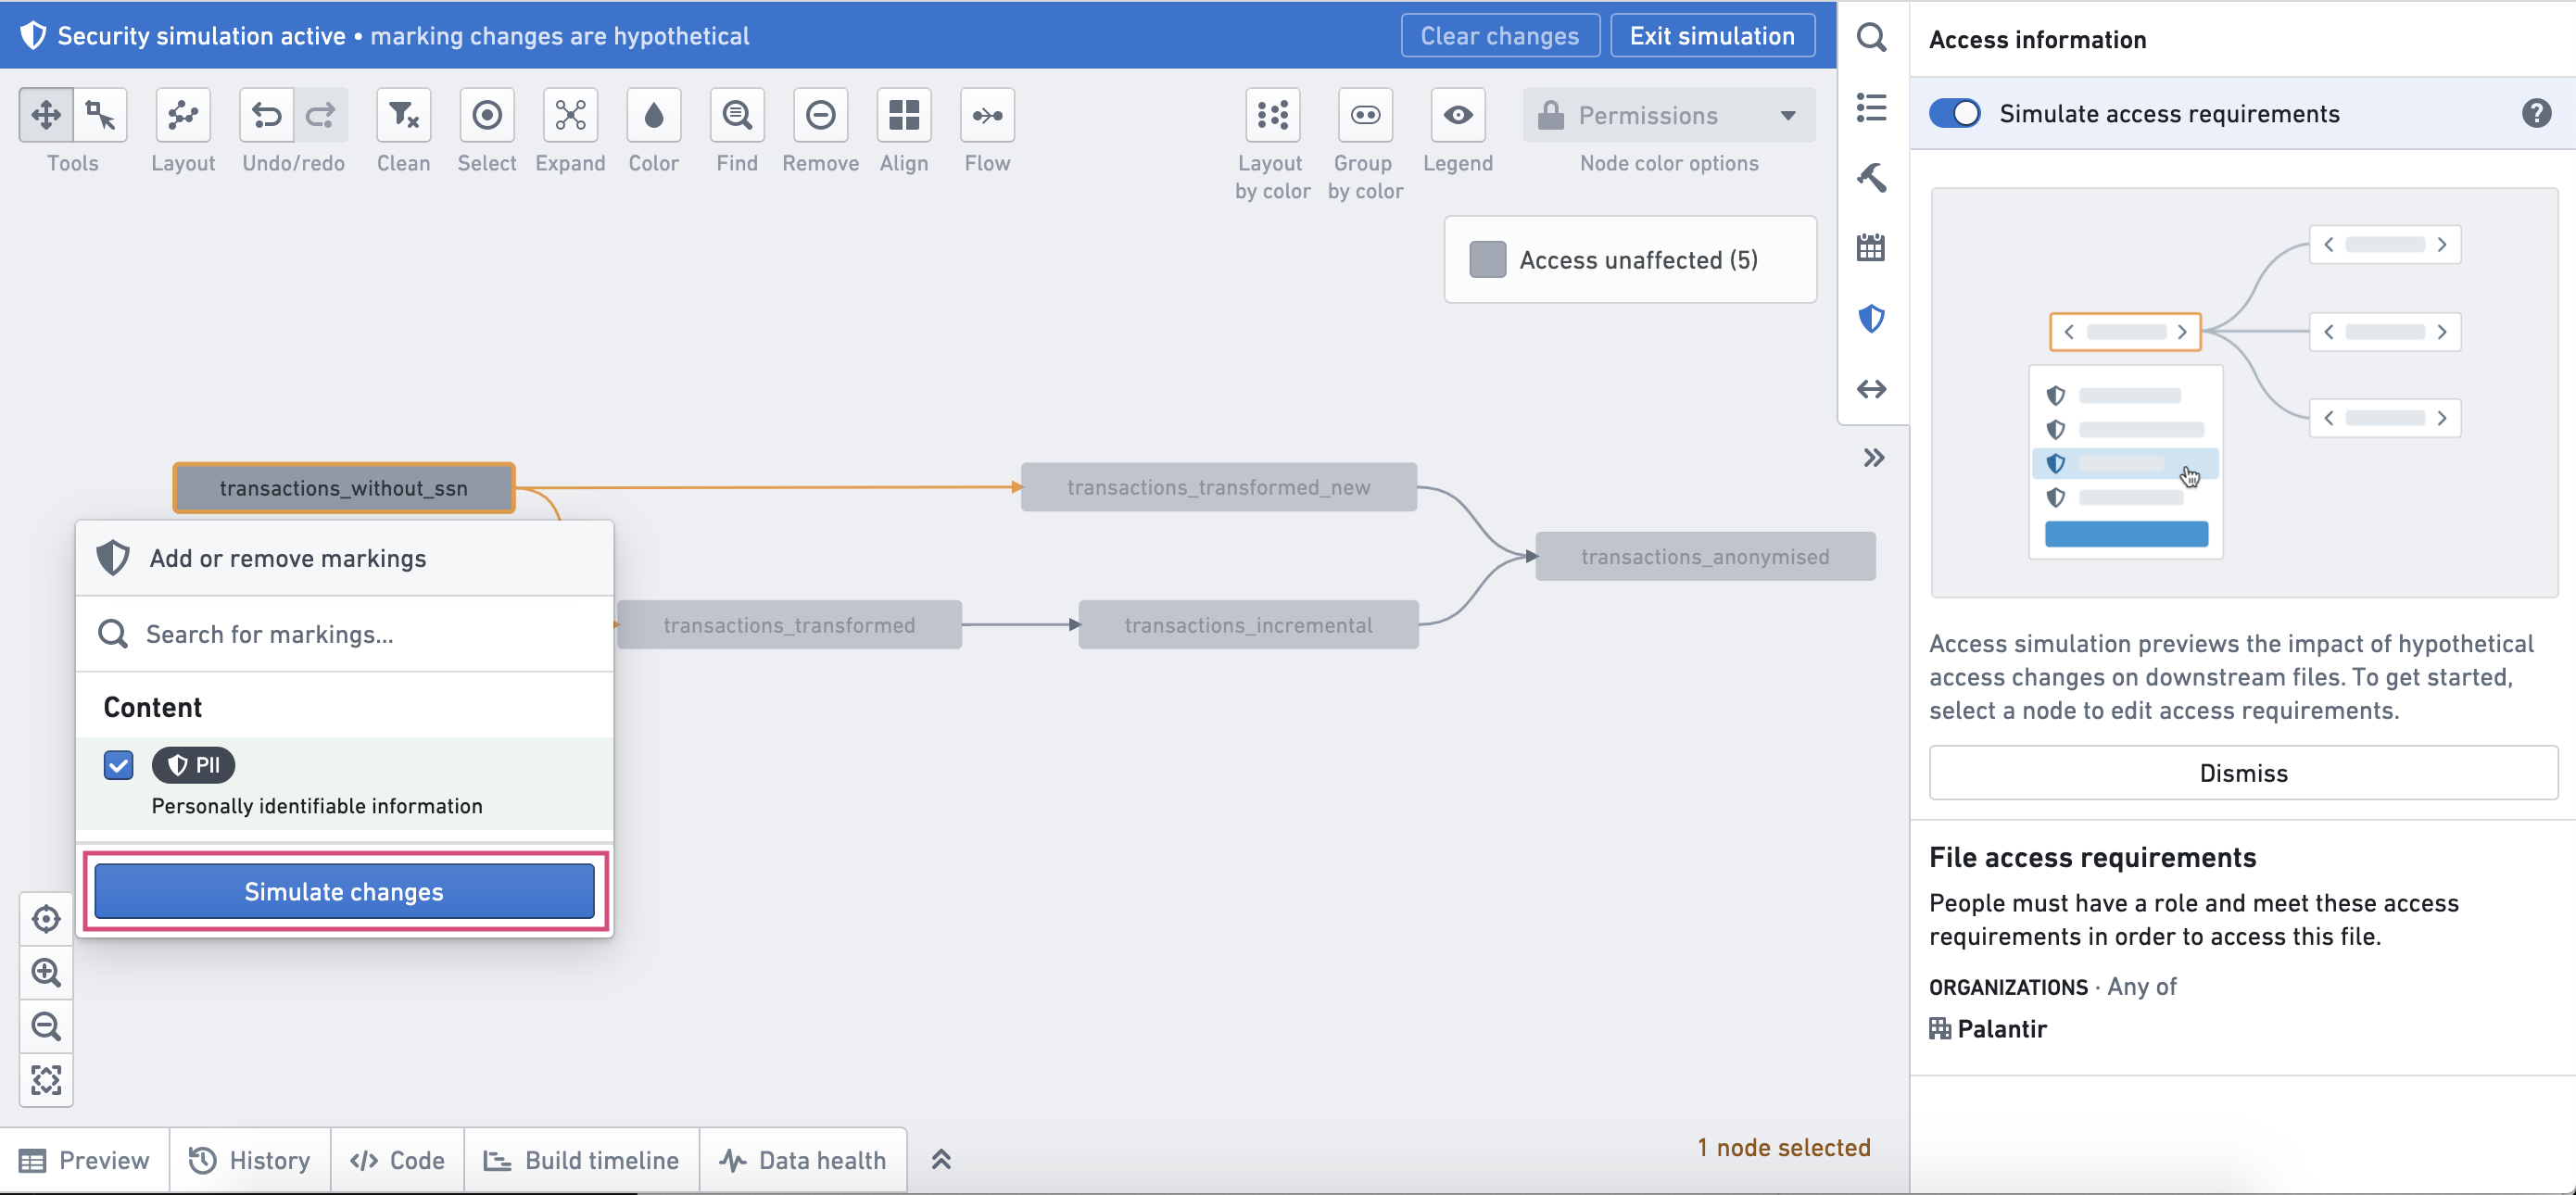Open the shield access panel

pos(1871,319)
